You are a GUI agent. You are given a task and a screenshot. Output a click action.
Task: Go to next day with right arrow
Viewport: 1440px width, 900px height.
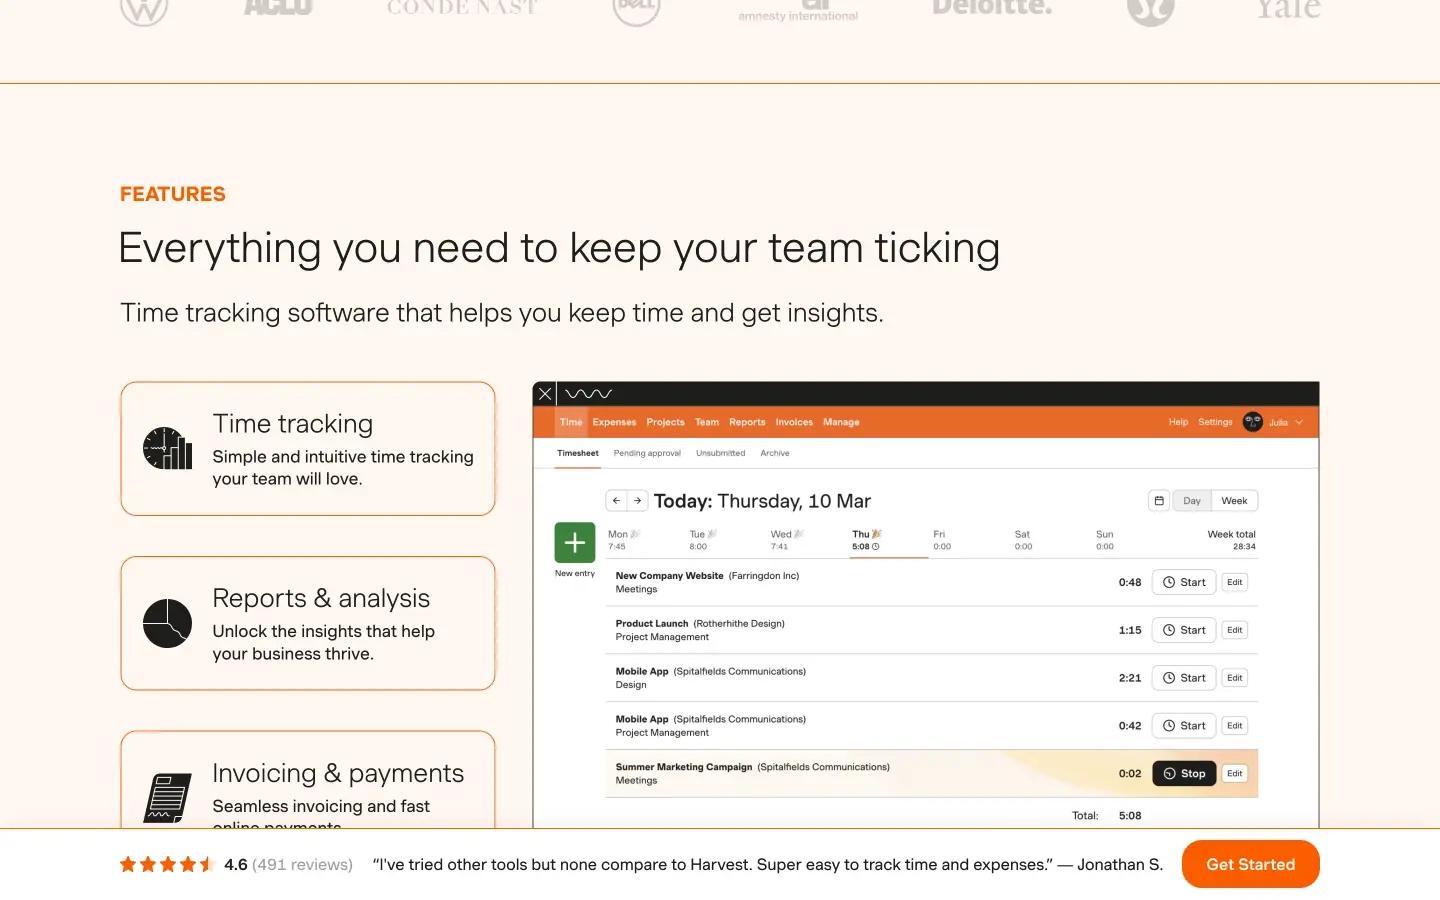tap(638, 501)
